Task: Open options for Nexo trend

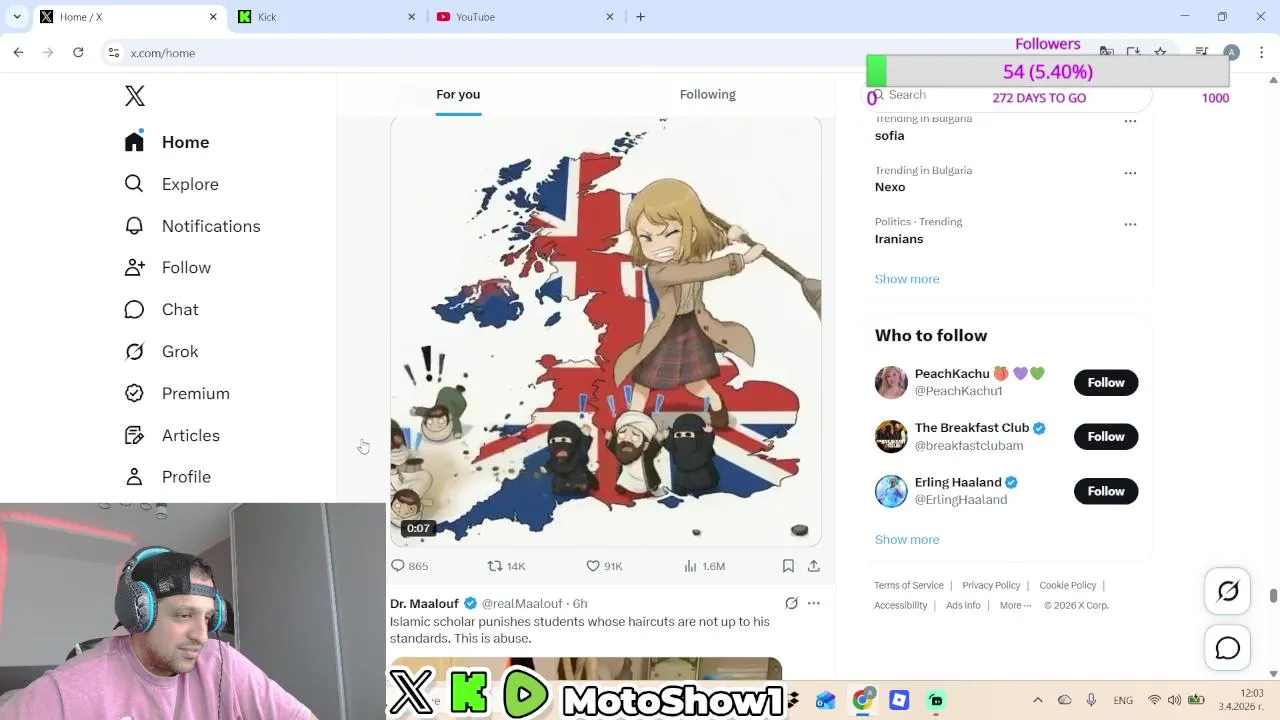Action: tap(1130, 173)
